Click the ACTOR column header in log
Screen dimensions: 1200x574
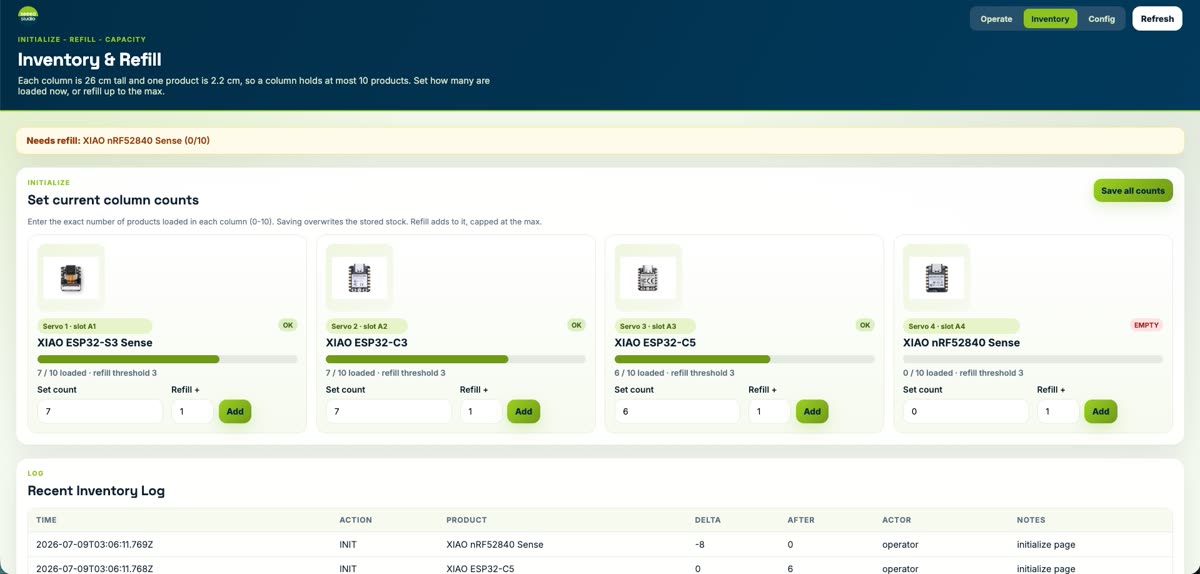(896, 520)
